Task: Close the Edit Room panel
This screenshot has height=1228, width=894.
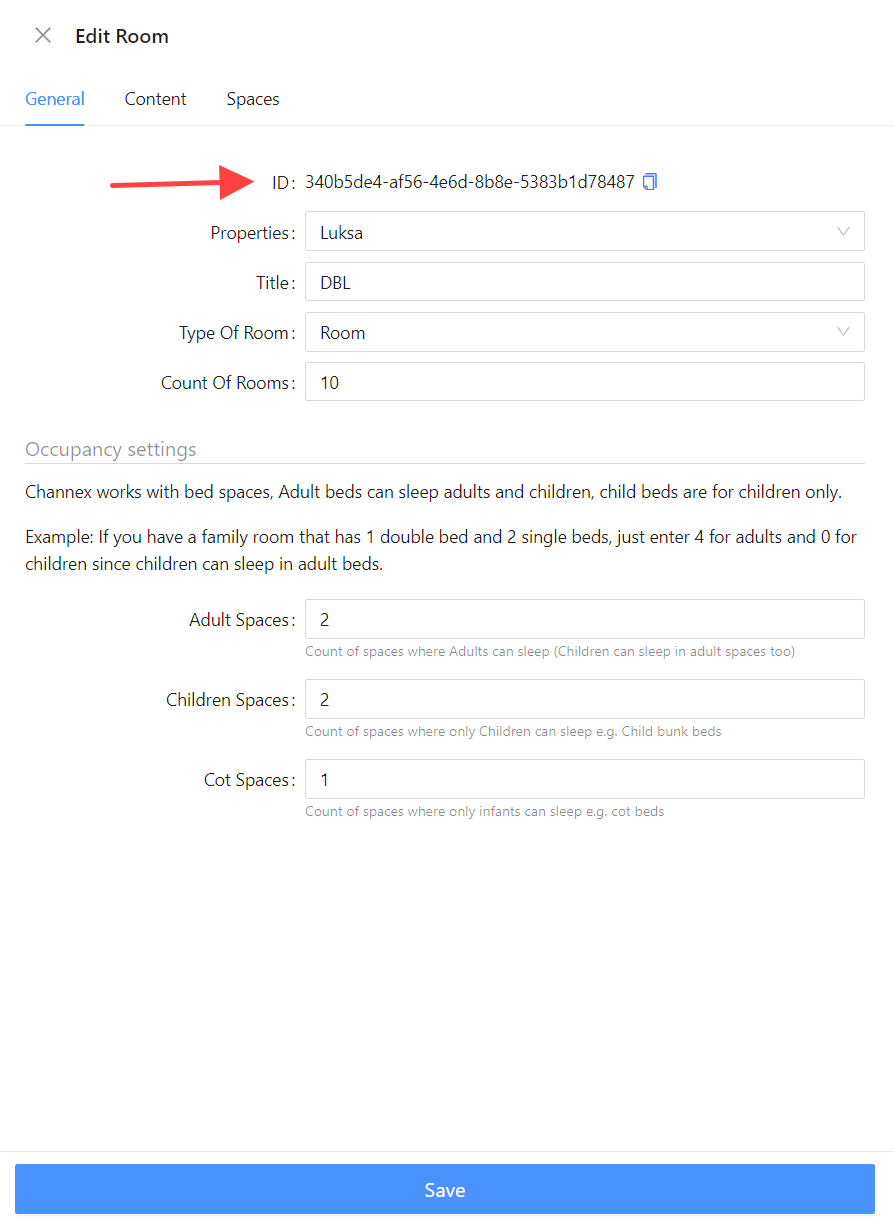Action: tap(43, 36)
